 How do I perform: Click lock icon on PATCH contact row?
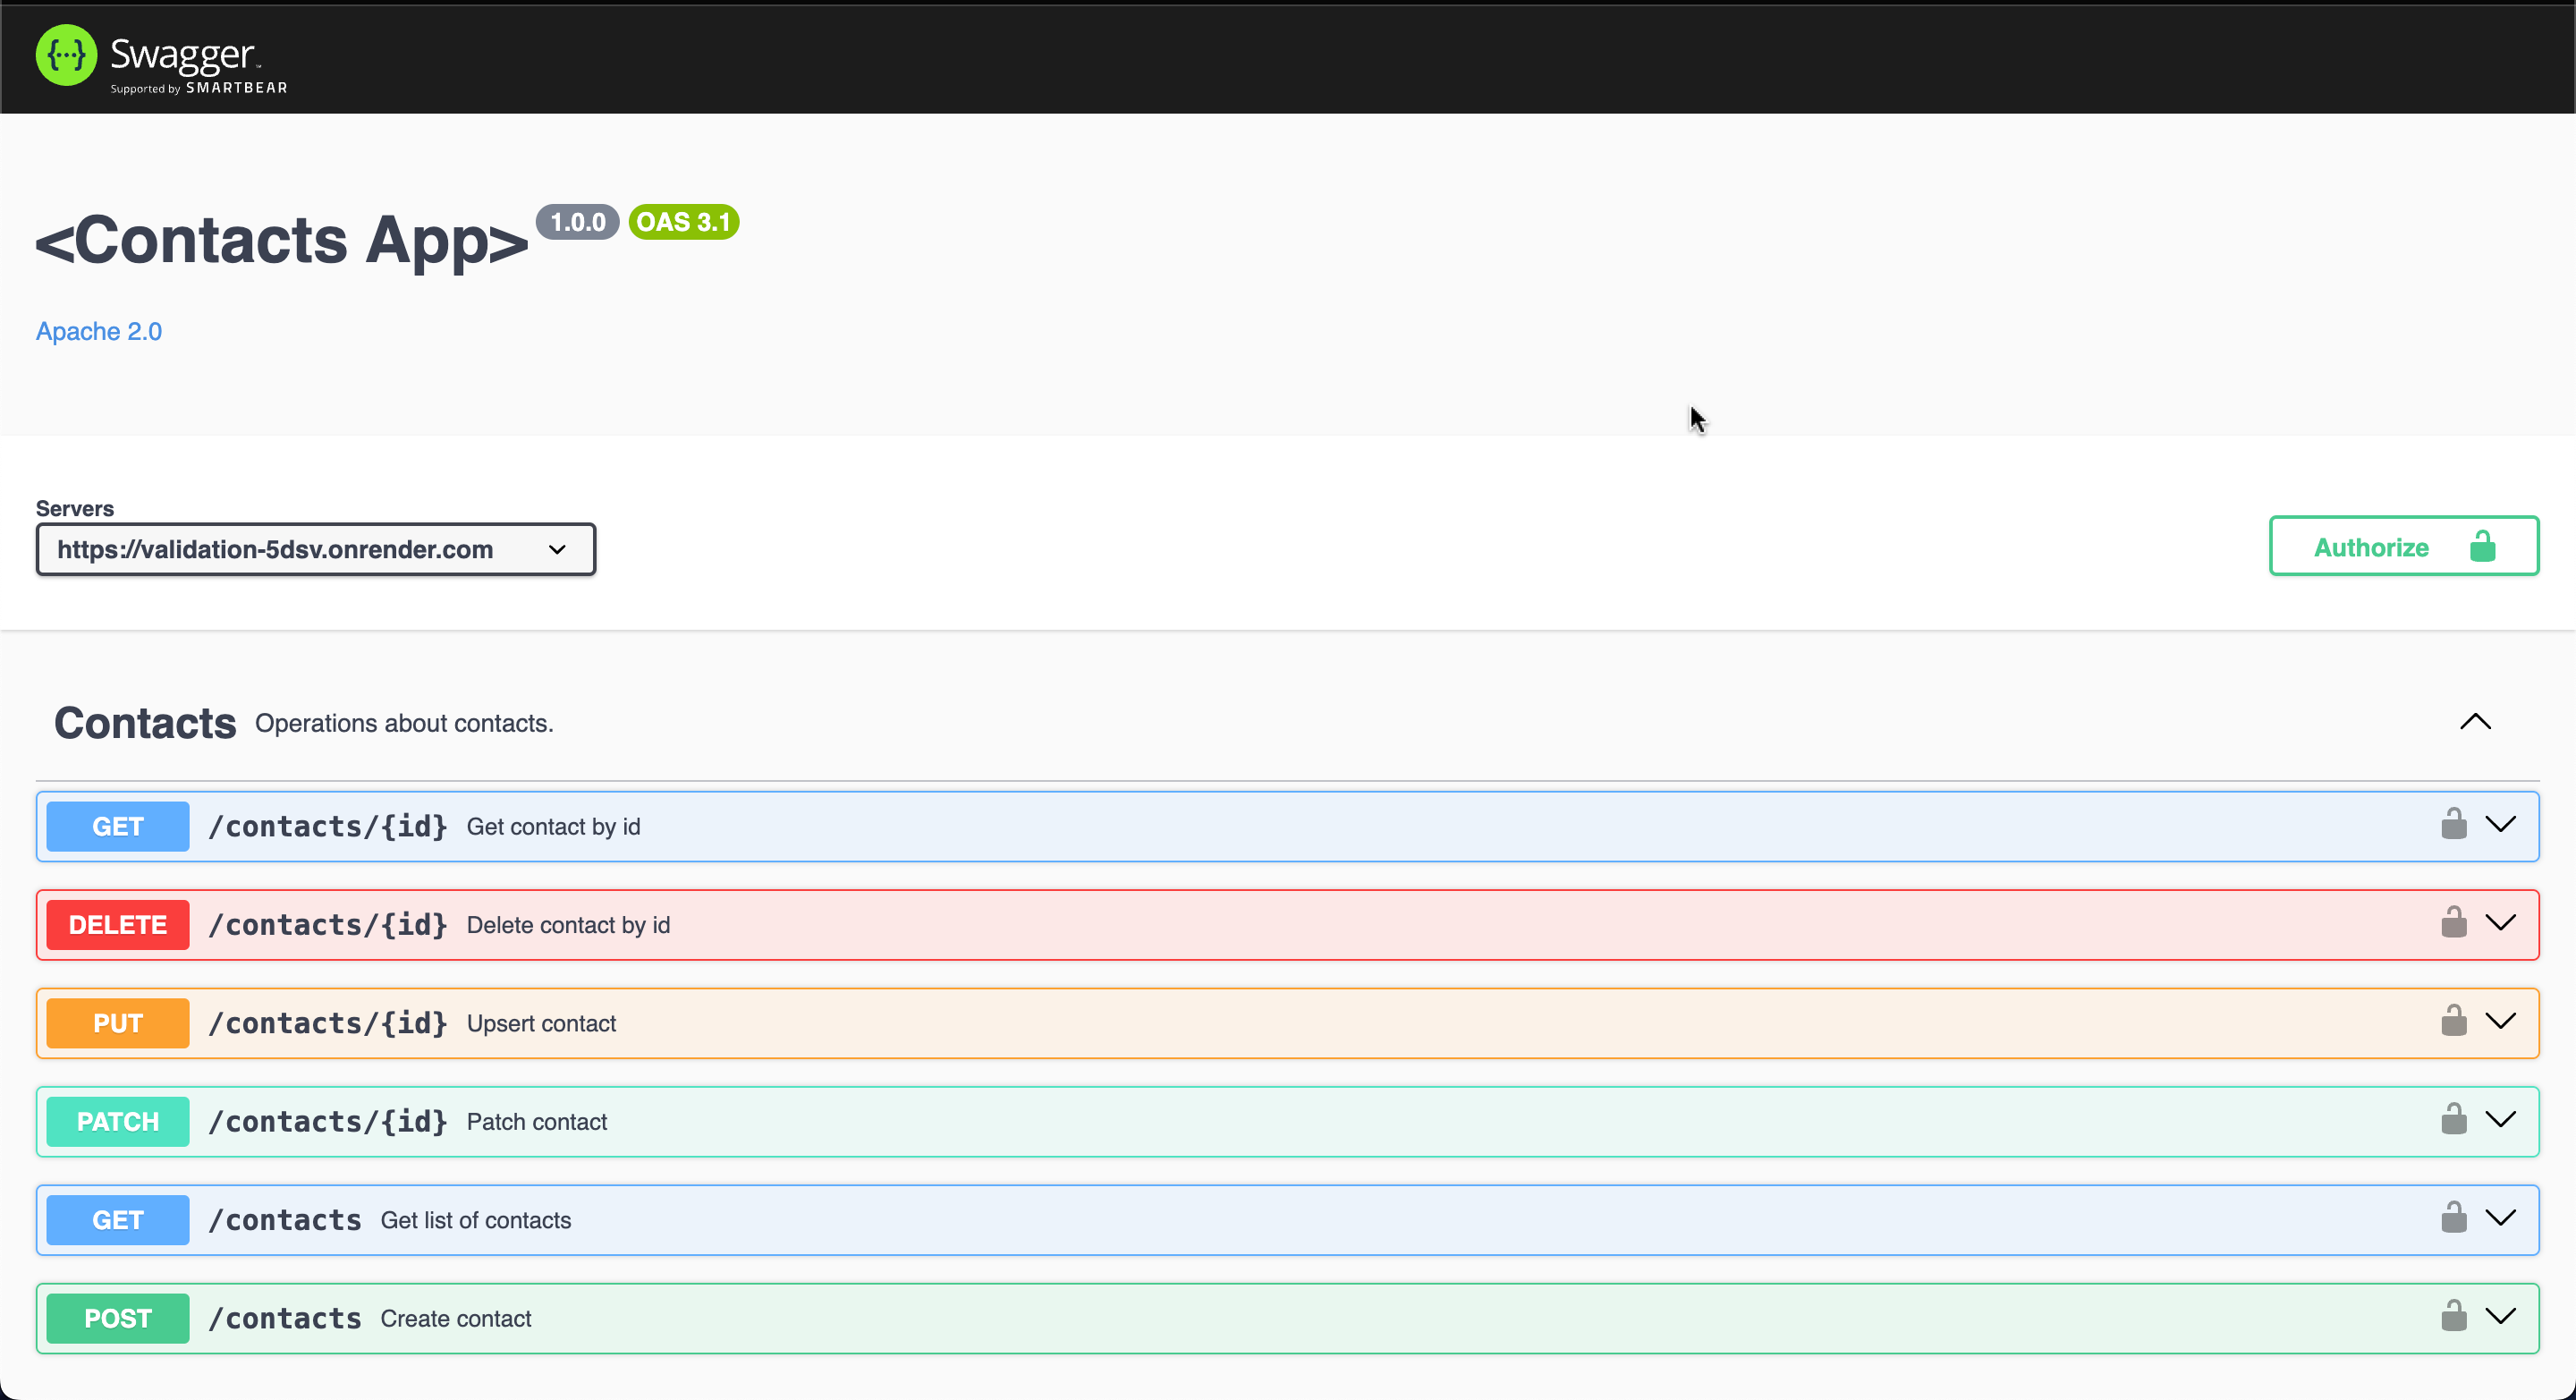tap(2453, 1119)
